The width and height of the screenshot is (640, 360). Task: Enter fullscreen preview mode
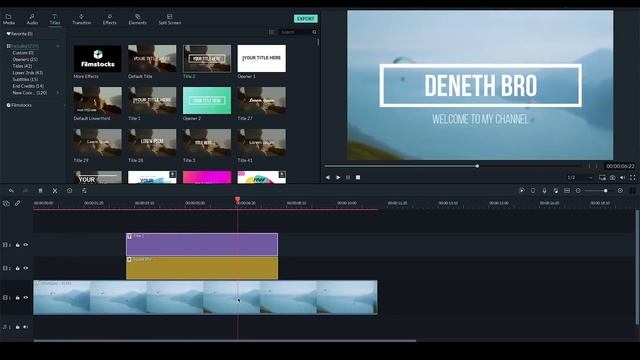[633, 177]
